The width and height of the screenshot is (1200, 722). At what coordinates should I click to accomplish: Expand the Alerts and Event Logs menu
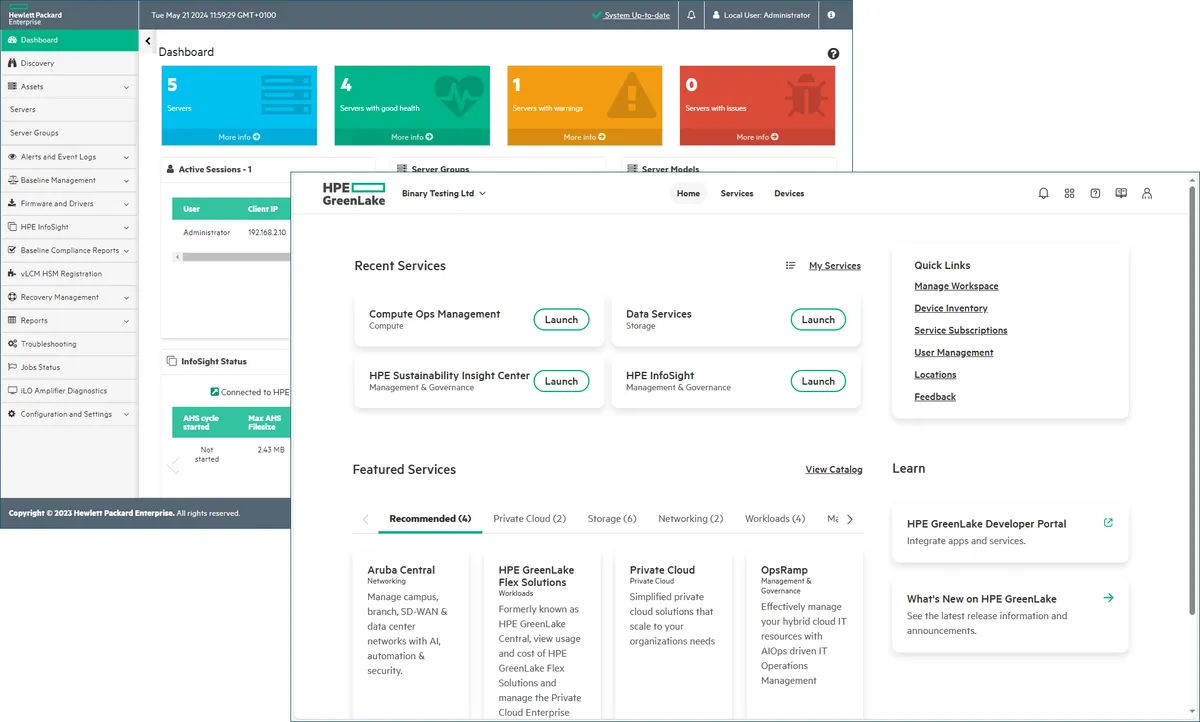point(68,157)
